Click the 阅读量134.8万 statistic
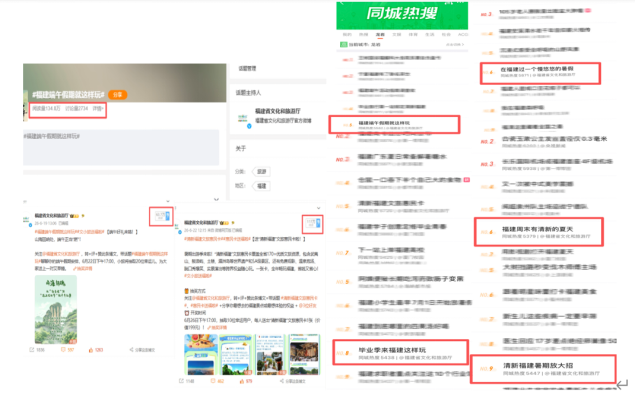 click(46, 109)
